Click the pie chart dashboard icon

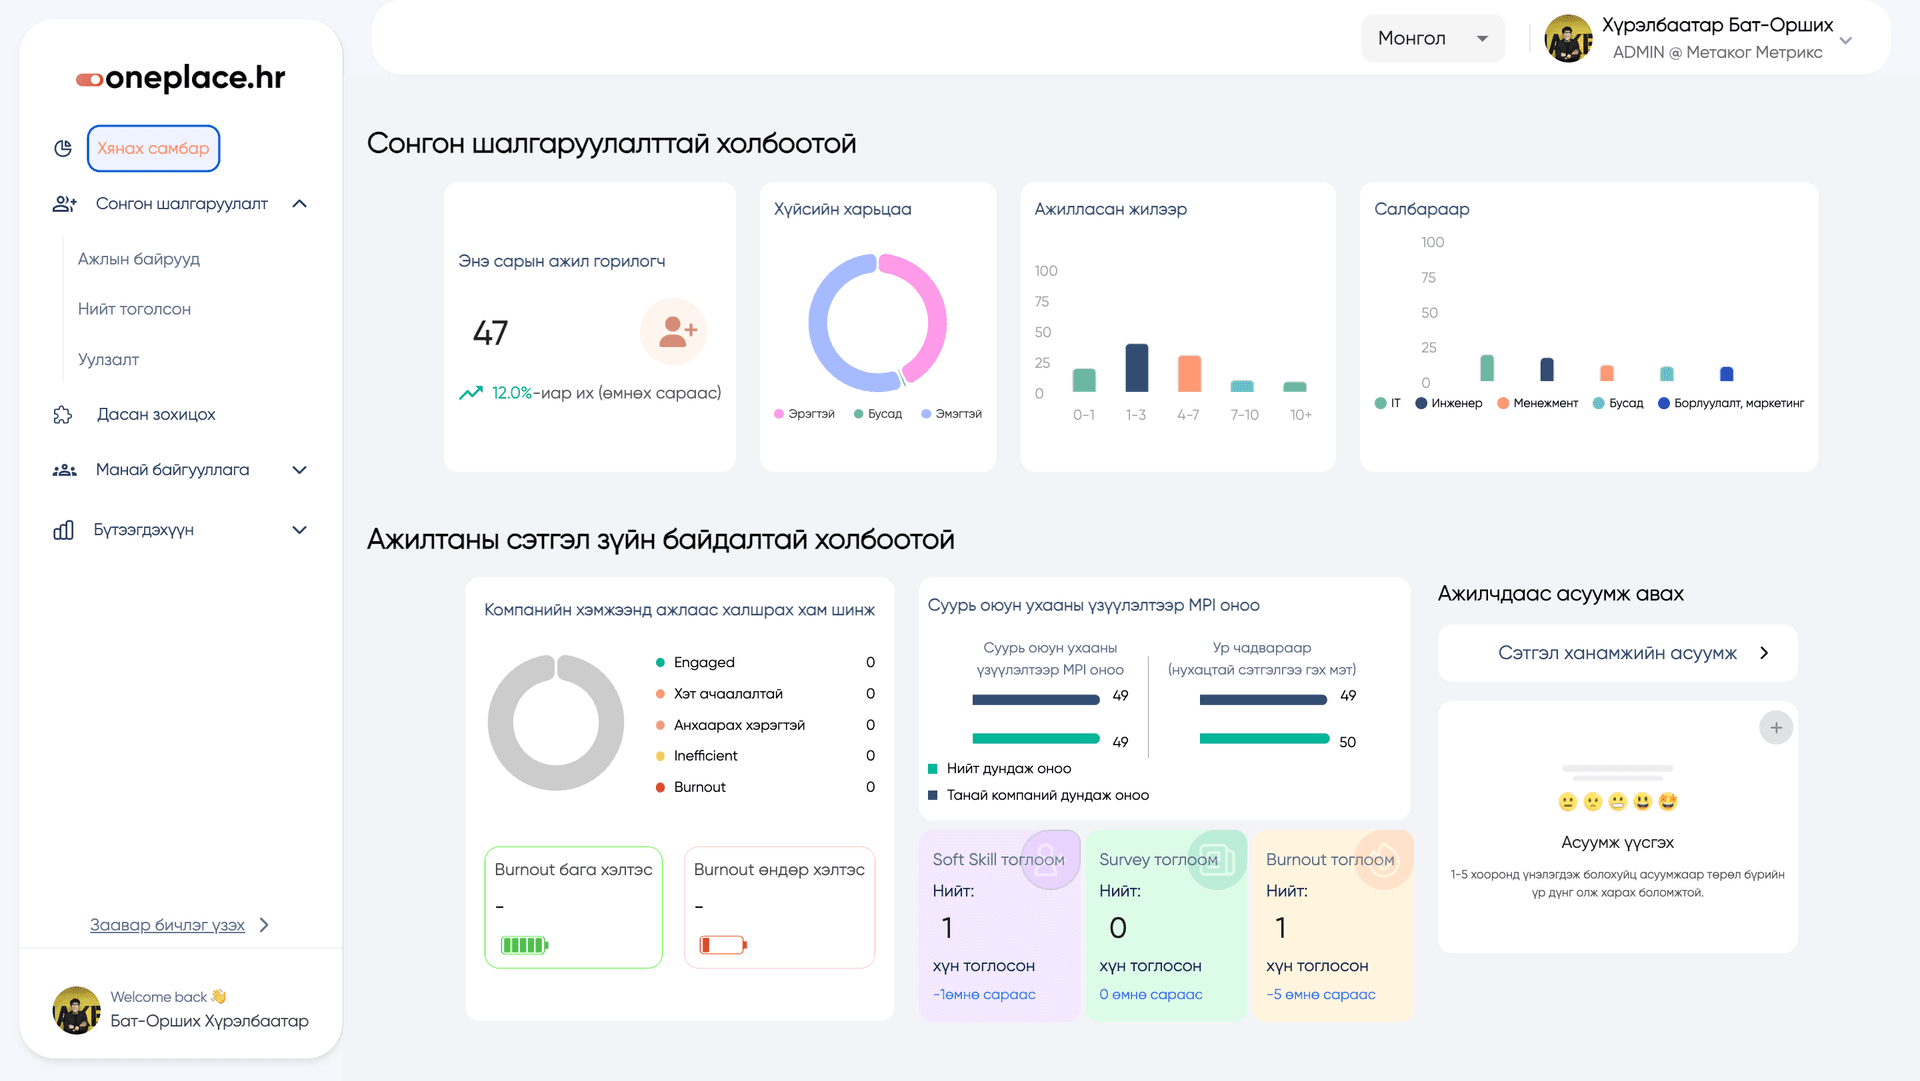63,148
